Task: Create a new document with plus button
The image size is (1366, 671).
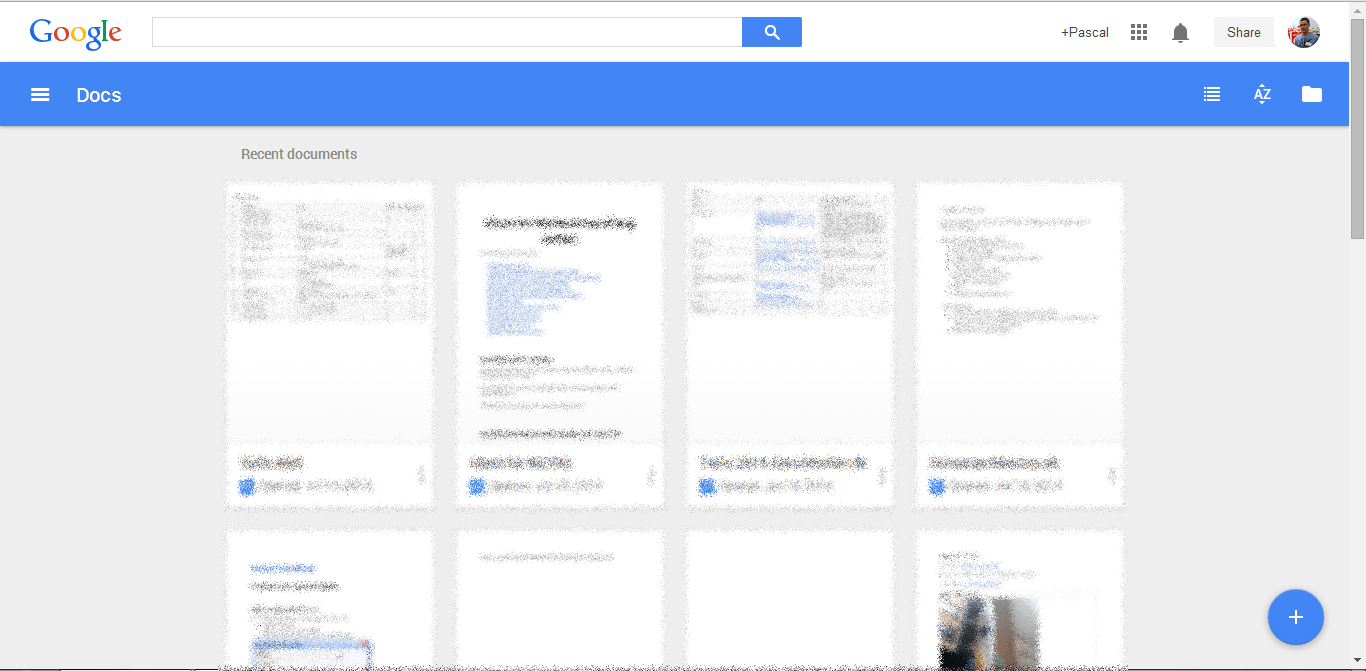Action: 1295,617
